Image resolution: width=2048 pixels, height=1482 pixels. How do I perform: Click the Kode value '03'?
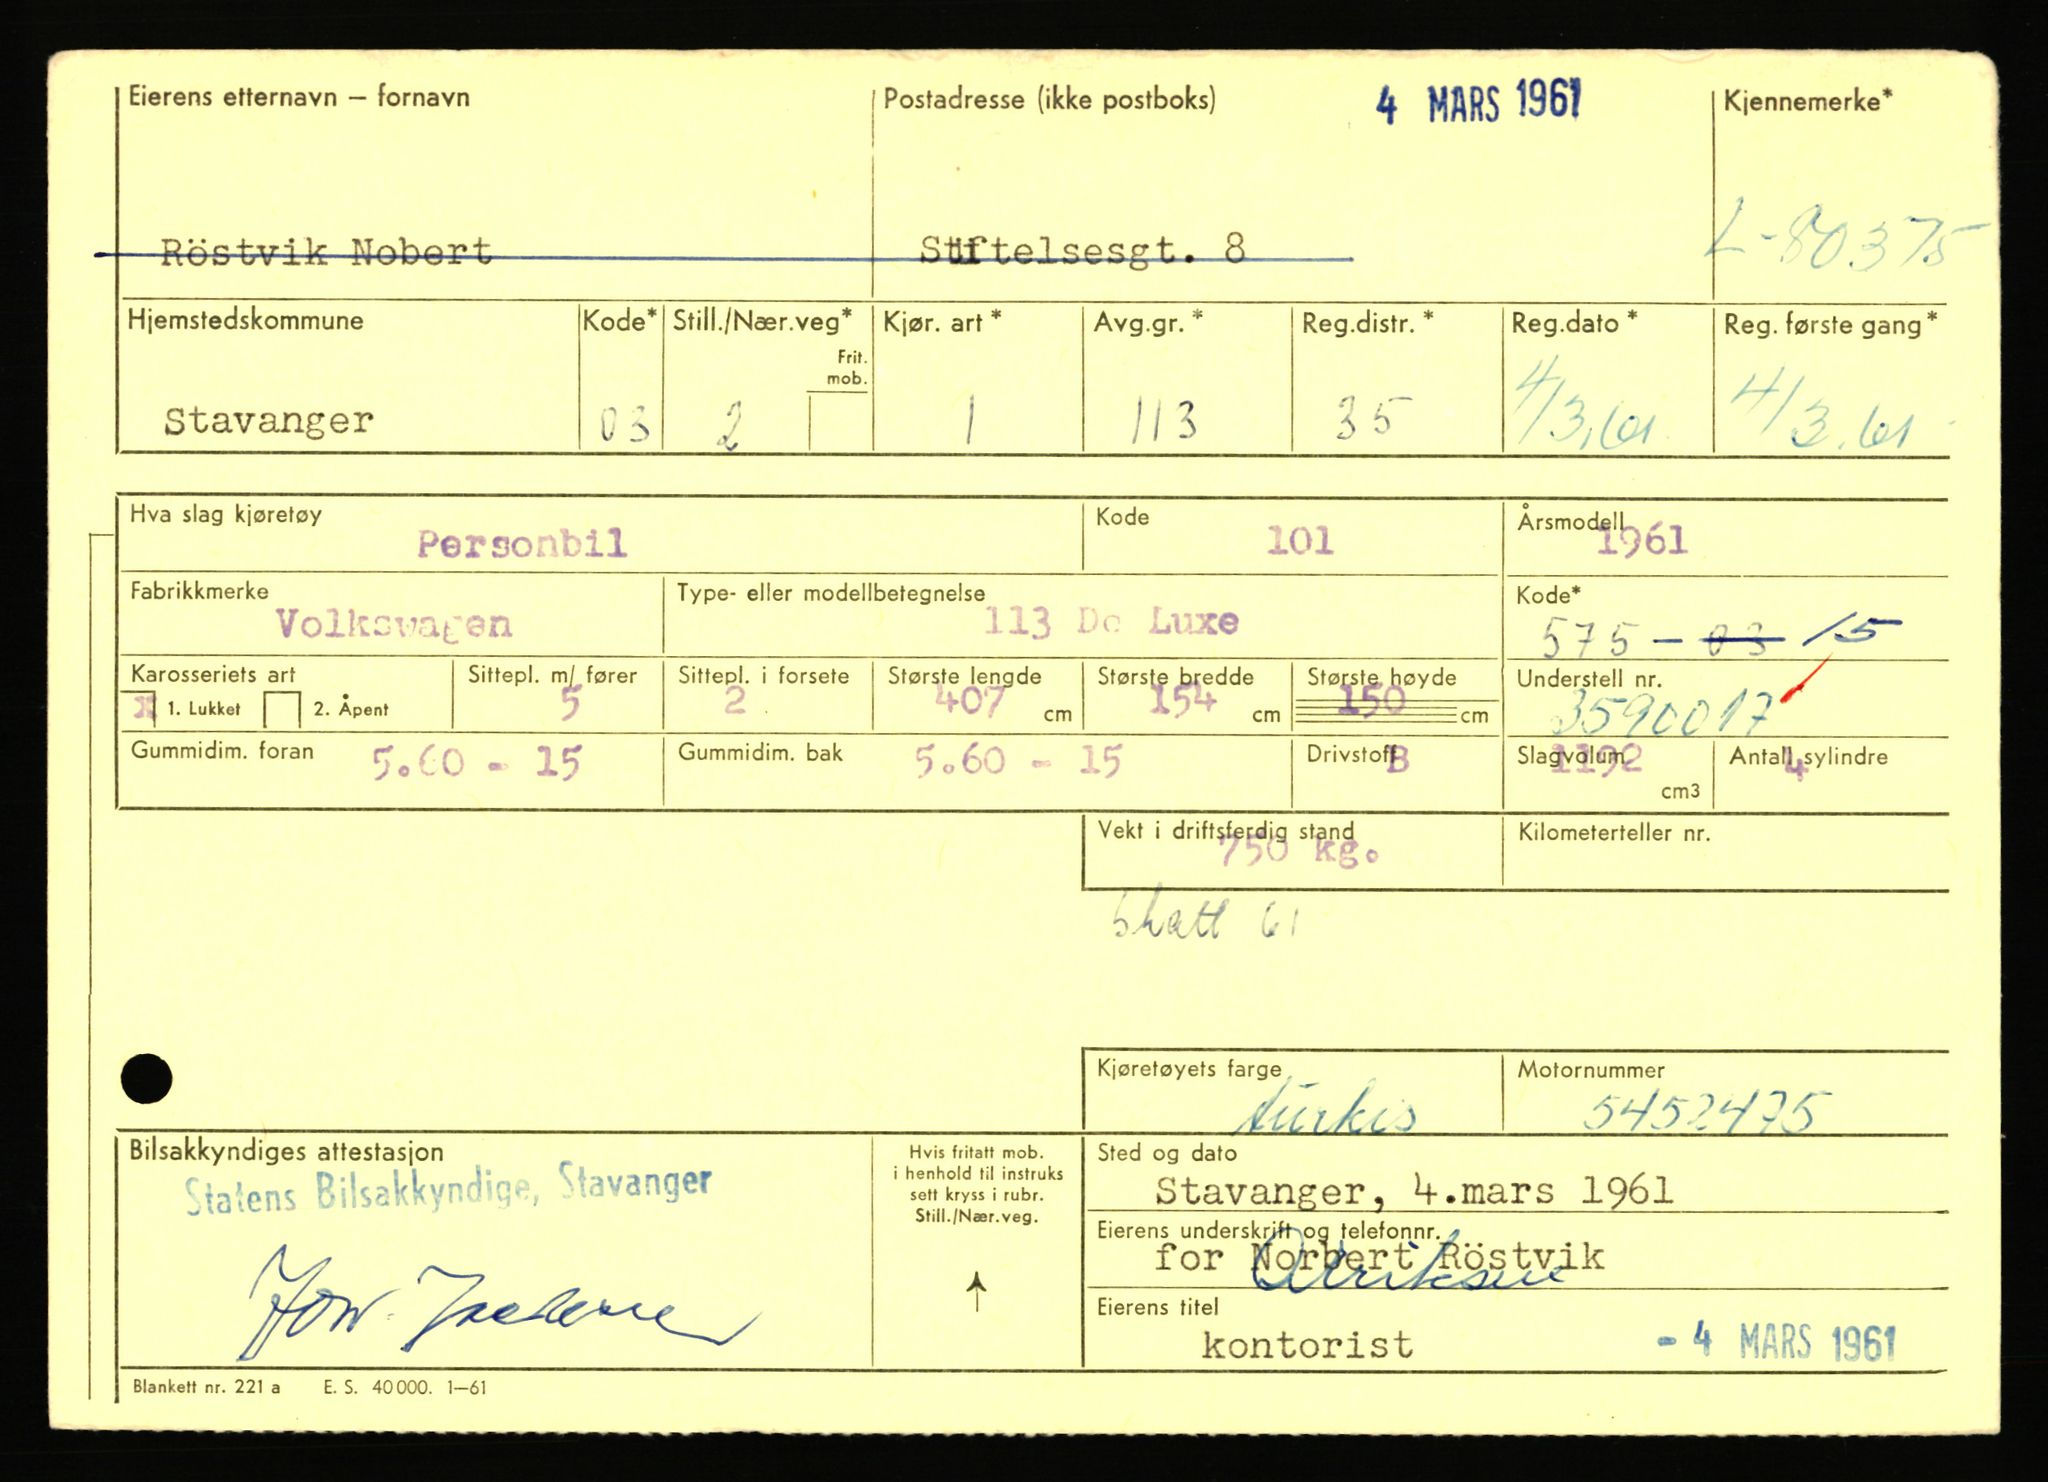click(624, 425)
